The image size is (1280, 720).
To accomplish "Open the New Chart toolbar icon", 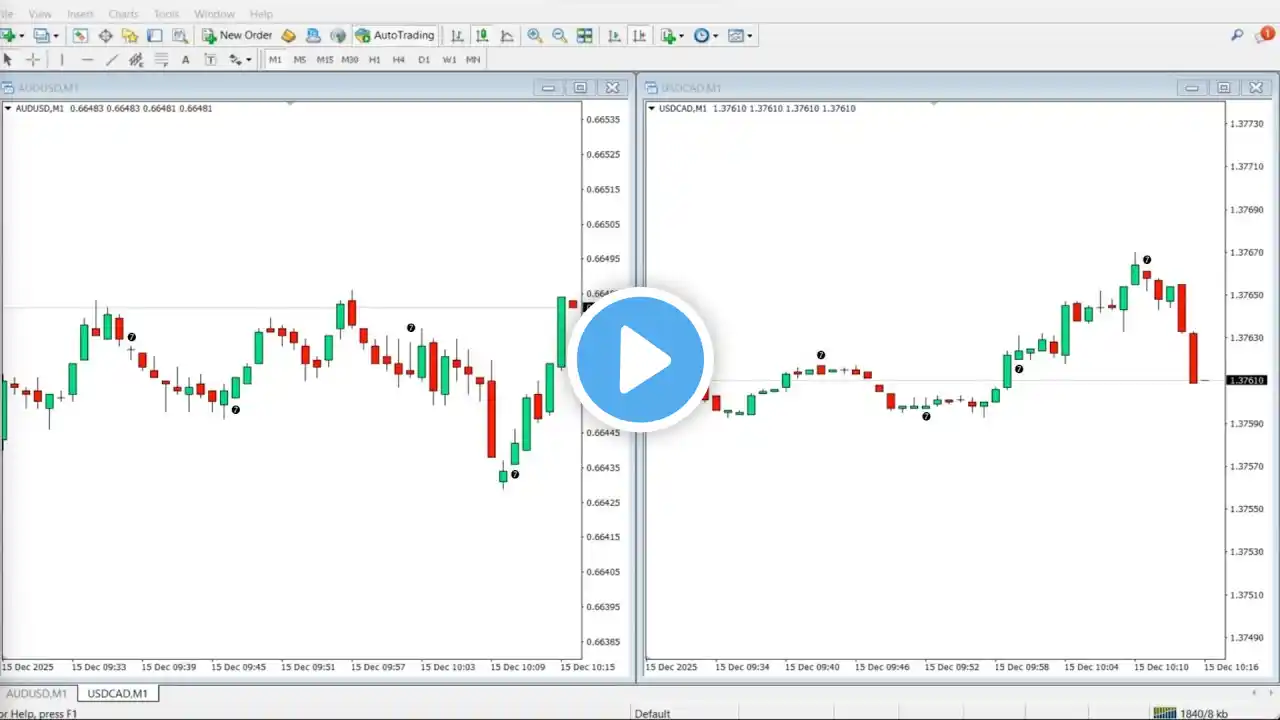I will [x=8, y=35].
